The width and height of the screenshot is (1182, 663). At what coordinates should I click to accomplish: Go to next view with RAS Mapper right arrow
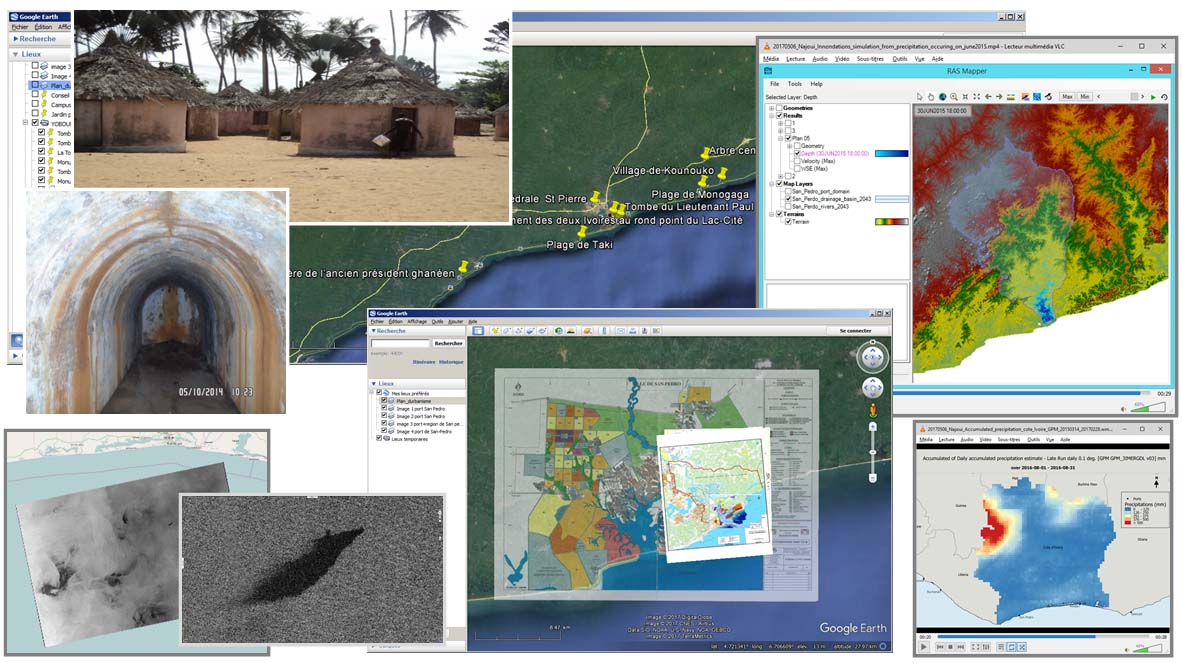click(x=1000, y=96)
